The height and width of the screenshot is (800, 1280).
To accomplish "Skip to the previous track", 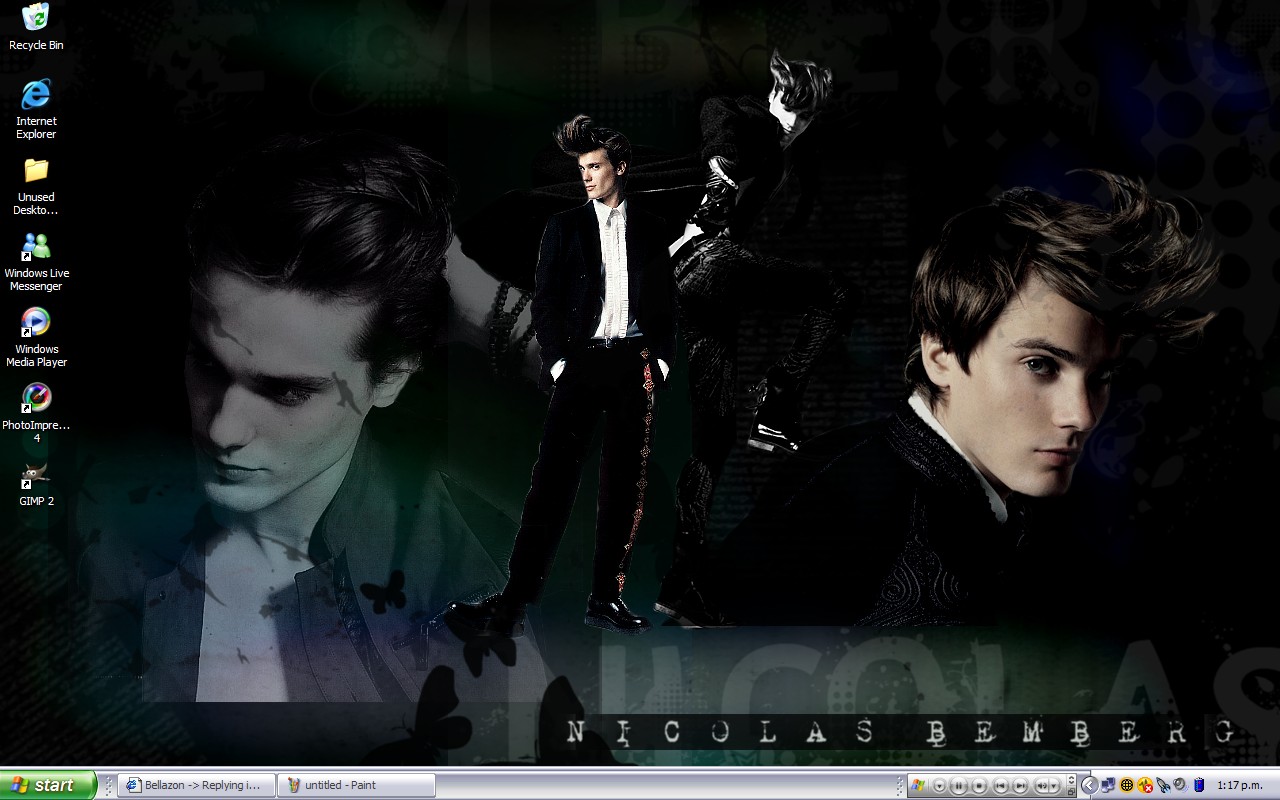I will pyautogui.click(x=1001, y=786).
